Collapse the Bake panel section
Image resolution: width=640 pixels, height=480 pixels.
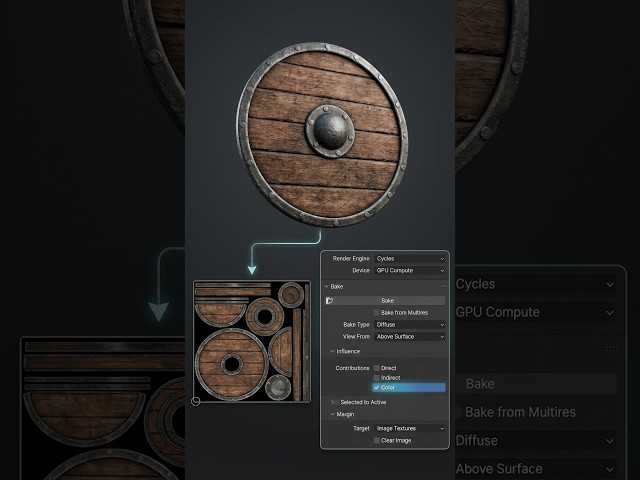[327, 287]
